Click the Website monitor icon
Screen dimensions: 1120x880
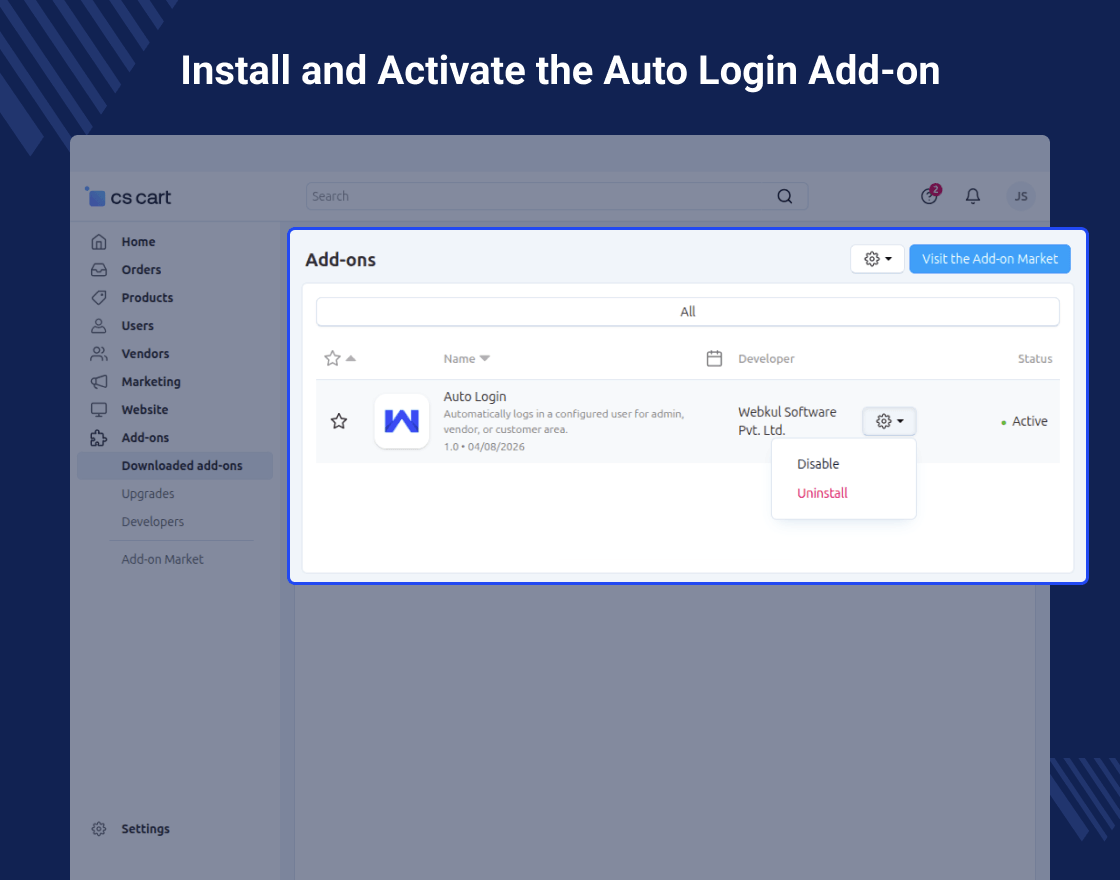(x=99, y=409)
